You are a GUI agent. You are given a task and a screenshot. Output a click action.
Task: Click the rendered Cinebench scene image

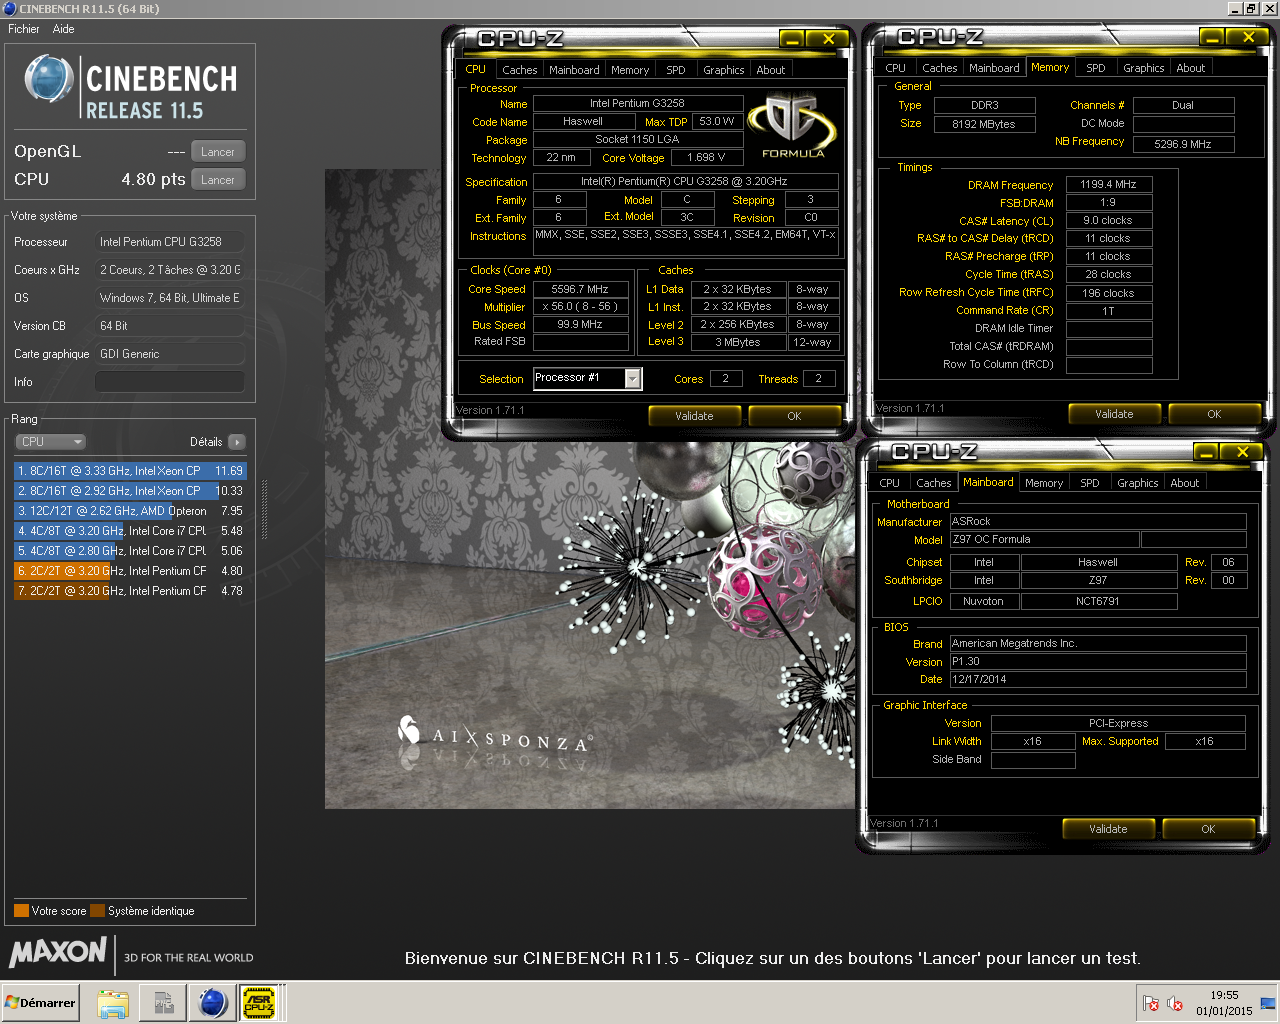click(x=590, y=489)
